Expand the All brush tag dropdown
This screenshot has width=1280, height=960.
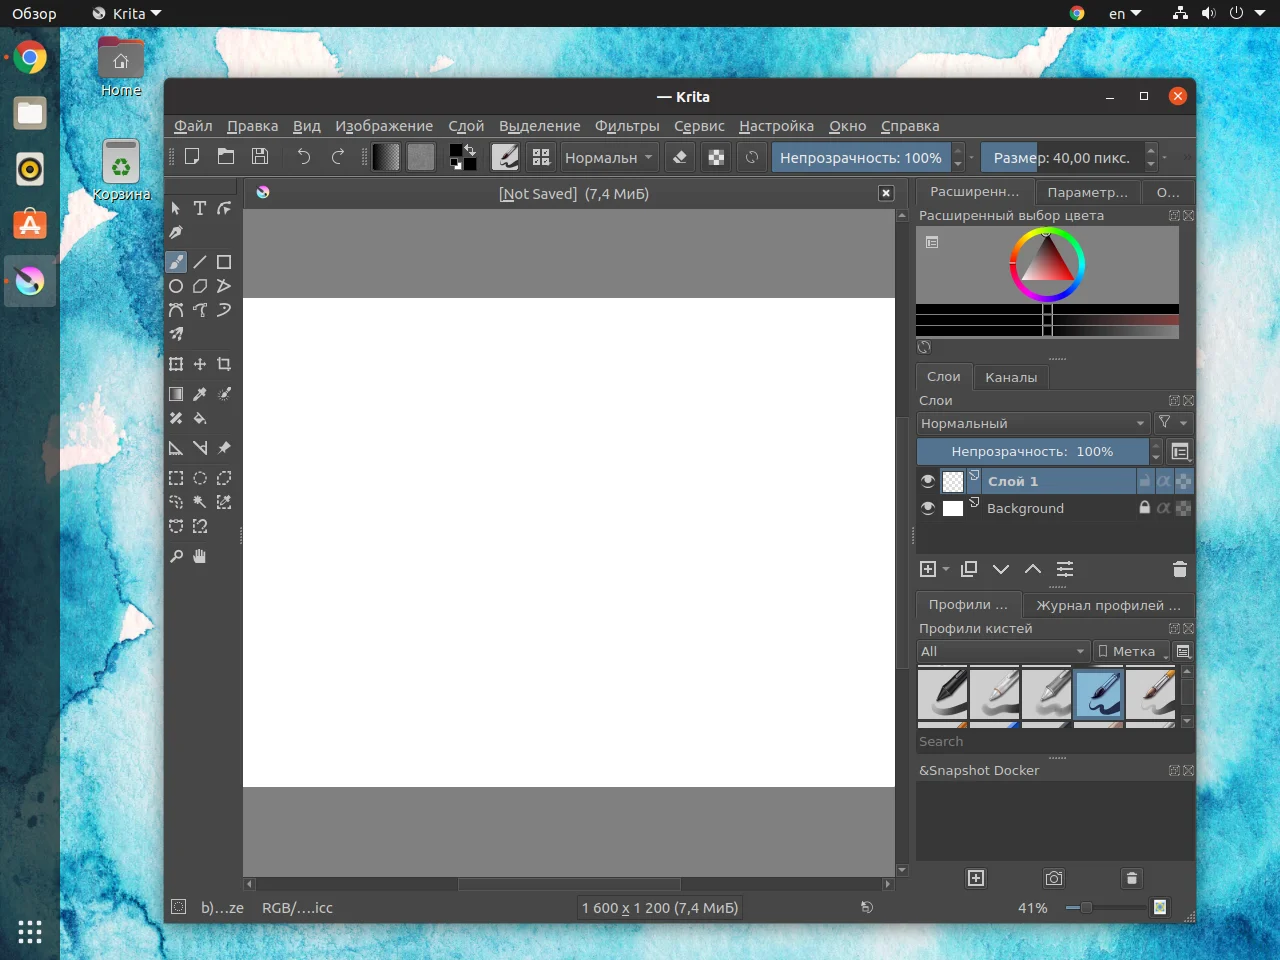click(x=1003, y=651)
